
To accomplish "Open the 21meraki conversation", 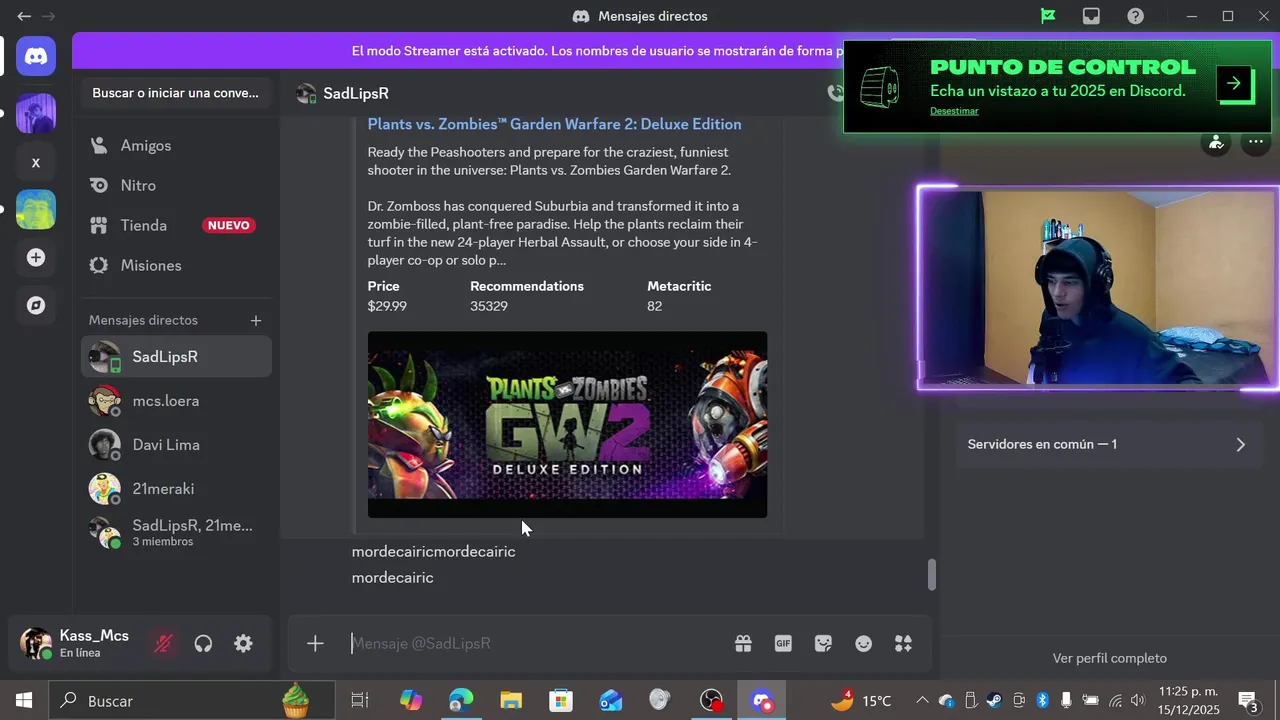I will pos(176,489).
